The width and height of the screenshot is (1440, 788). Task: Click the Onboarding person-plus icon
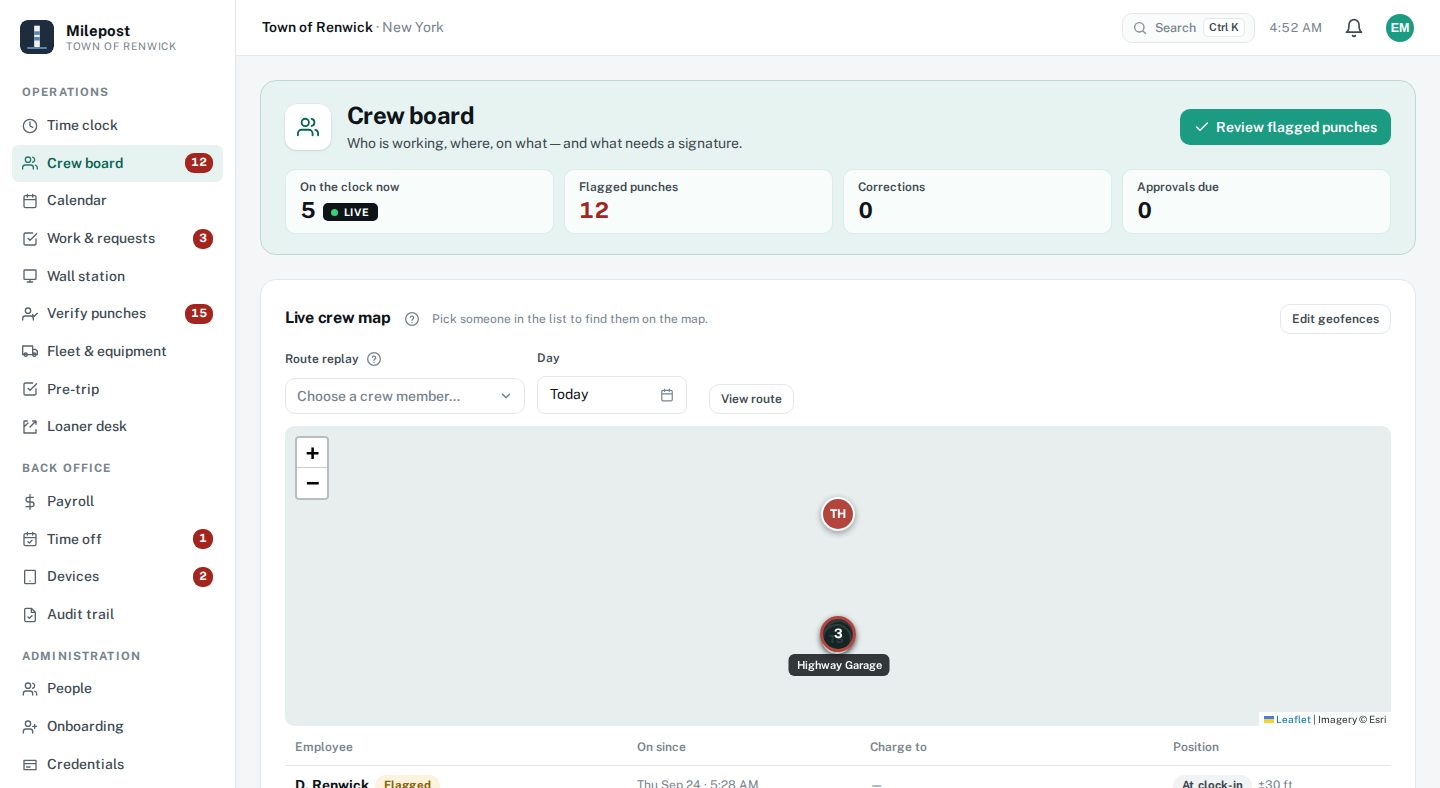30,726
